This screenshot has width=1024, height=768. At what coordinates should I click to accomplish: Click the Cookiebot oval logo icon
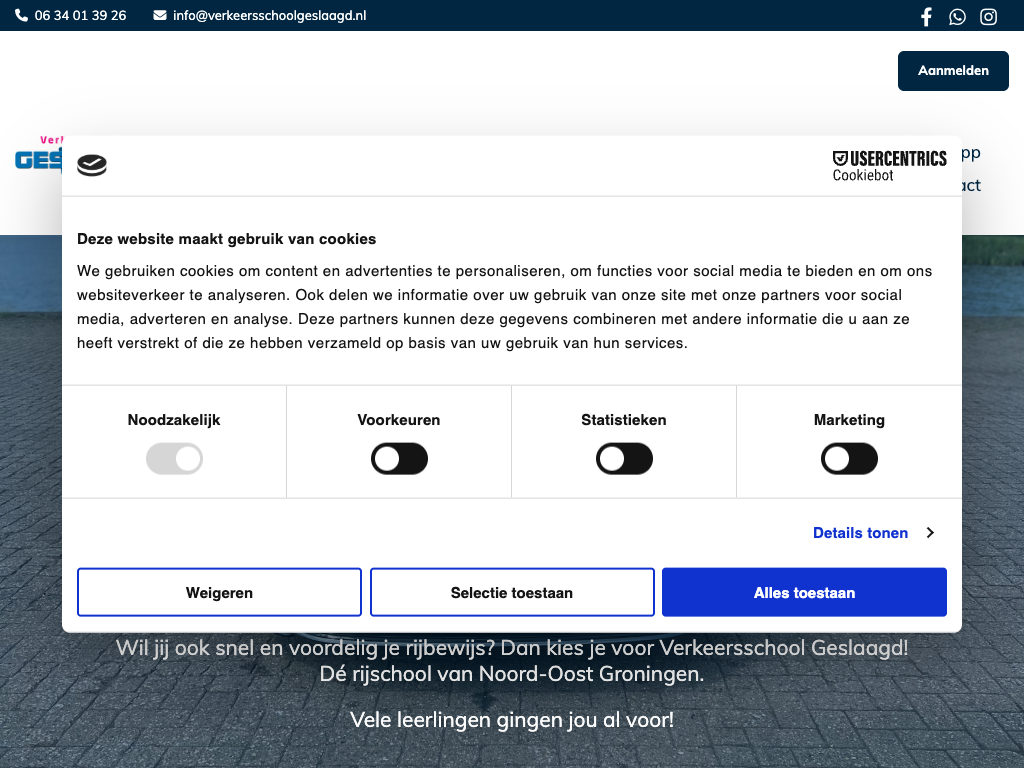pyautogui.click(x=92, y=165)
